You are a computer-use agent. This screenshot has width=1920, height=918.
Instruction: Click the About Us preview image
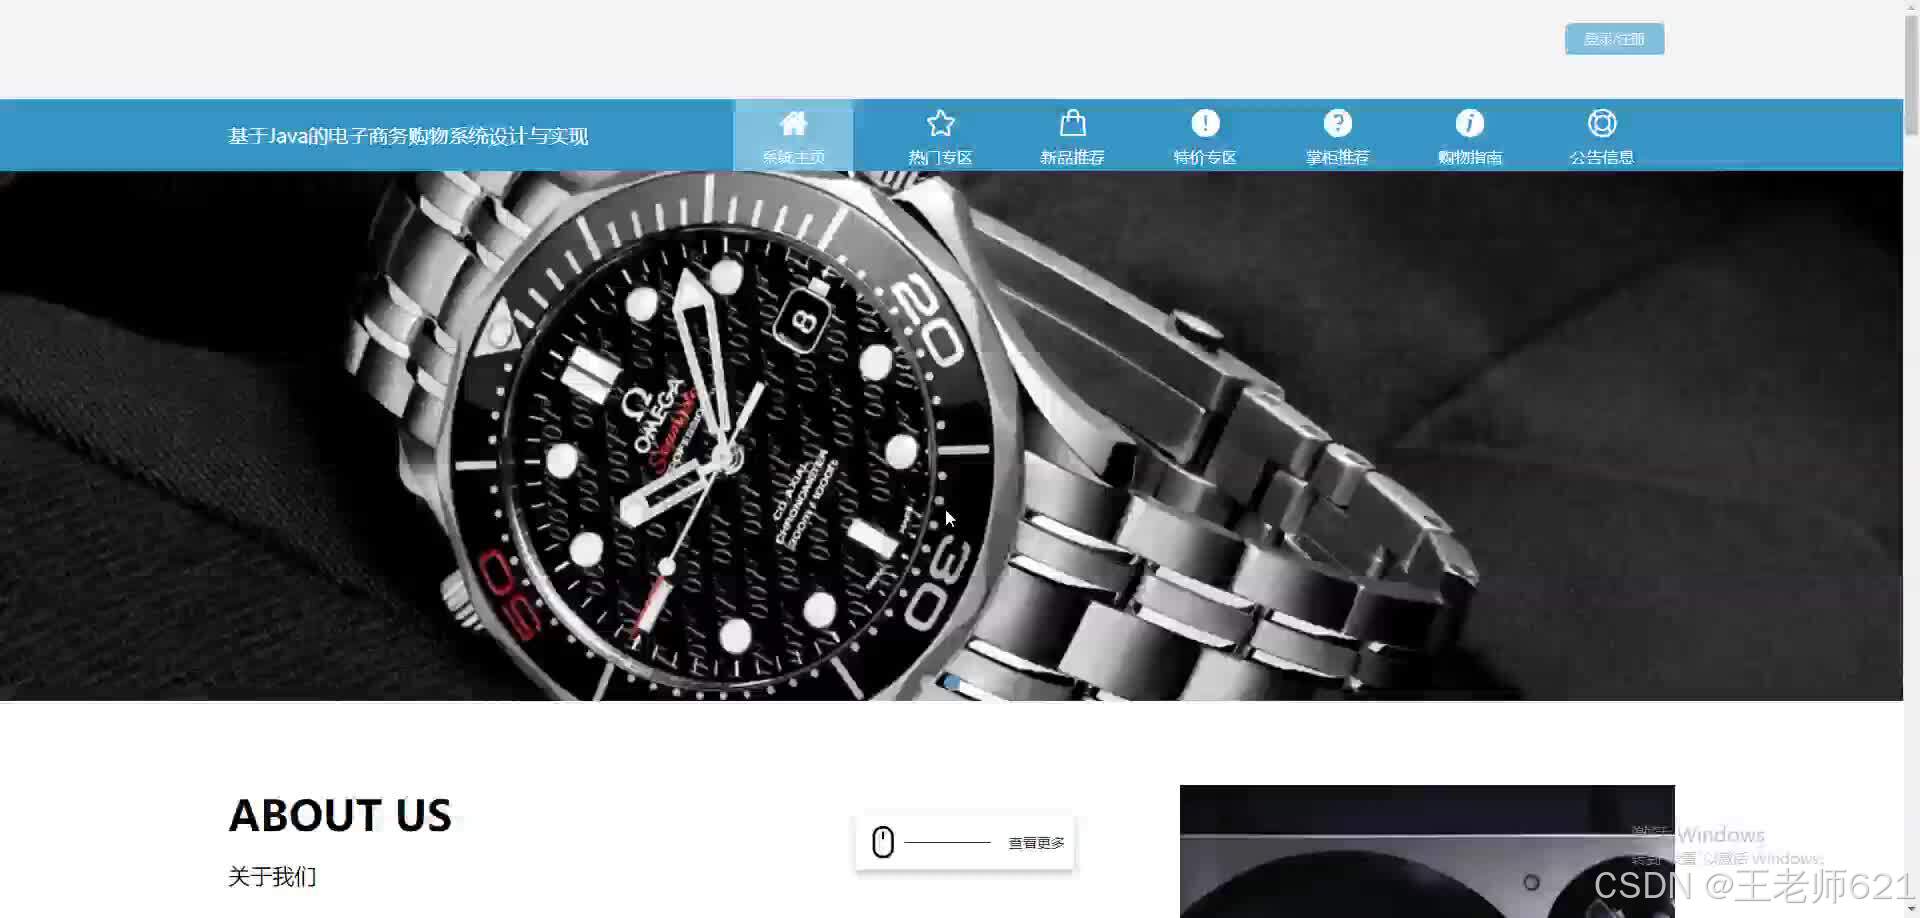tap(1427, 851)
